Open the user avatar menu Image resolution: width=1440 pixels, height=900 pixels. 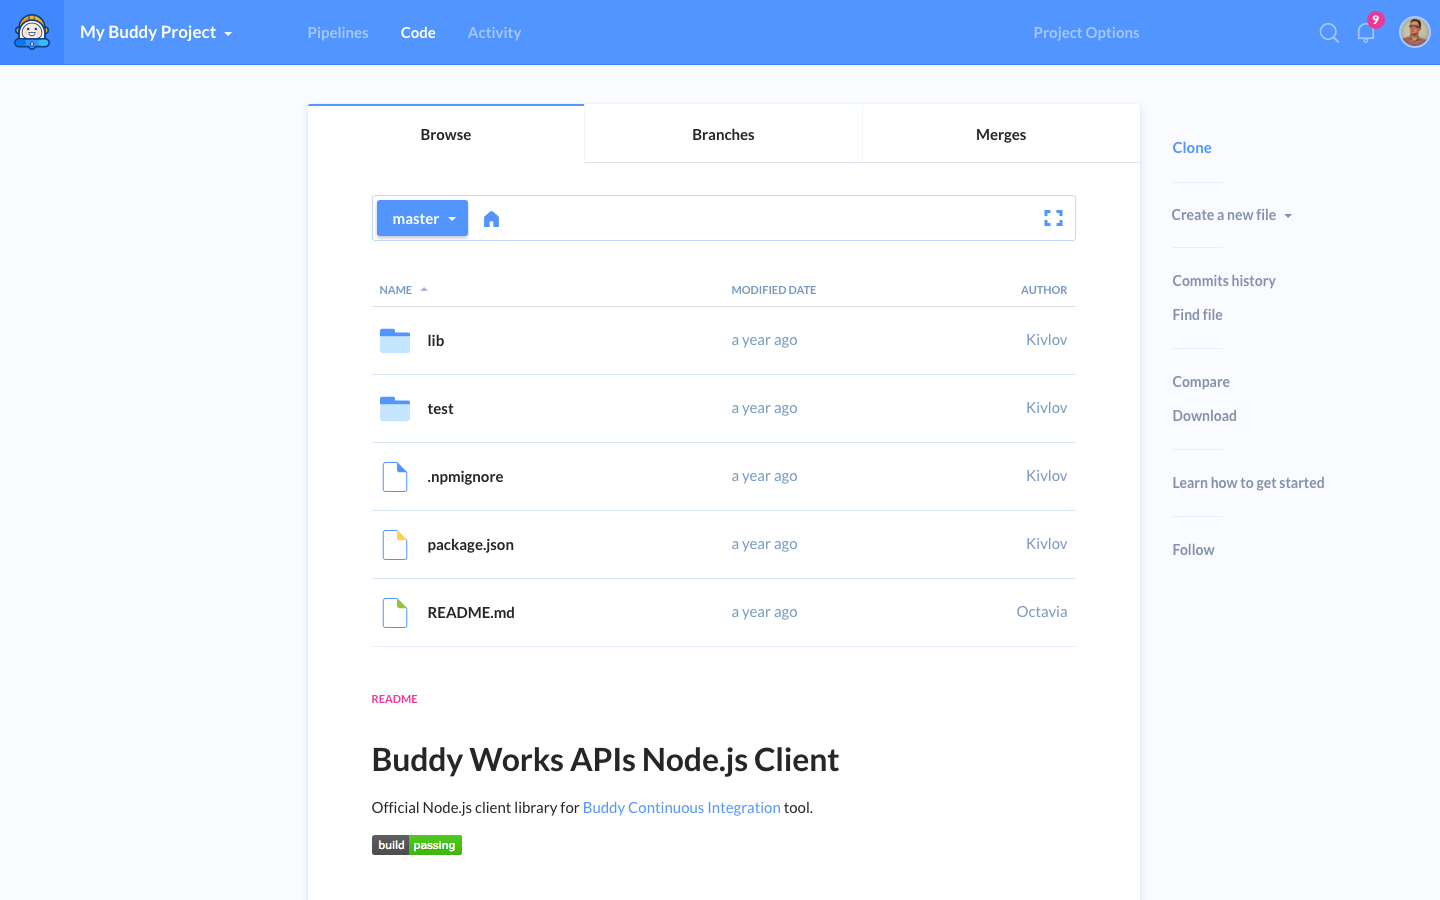click(x=1414, y=32)
